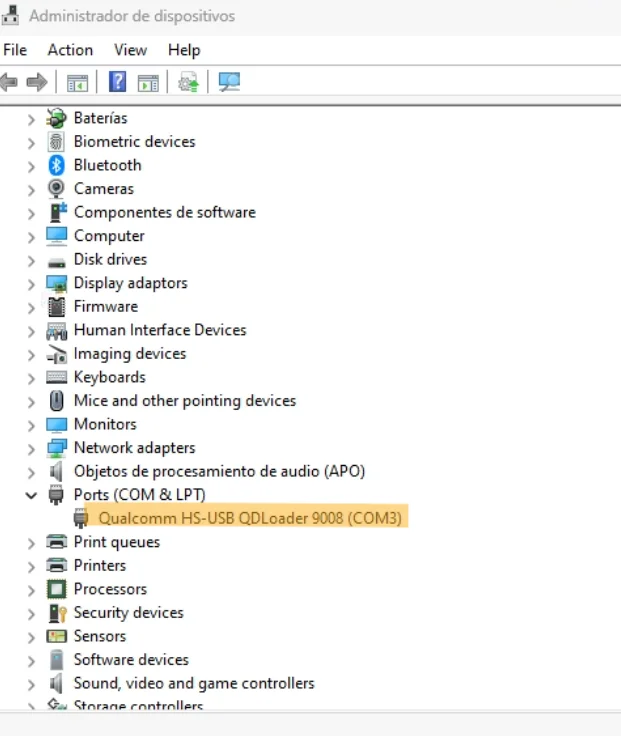
Task: Expand Sound, video and game controllers arrow
Action: (x=31, y=684)
